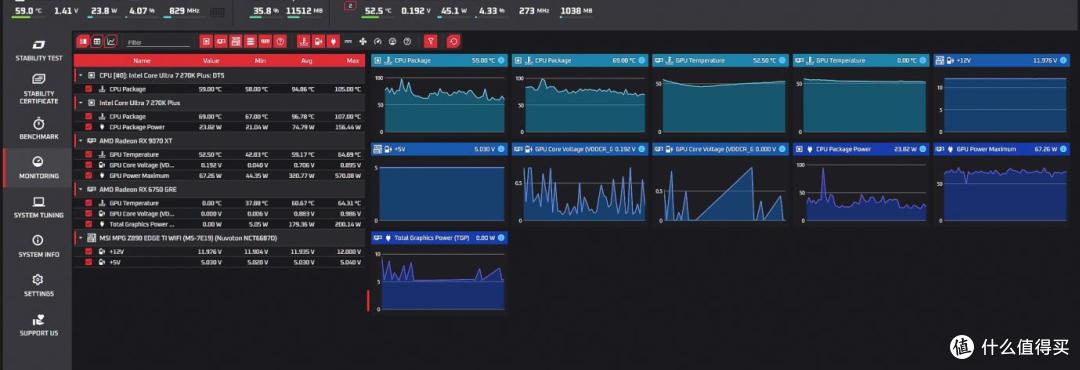Screen dimensions: 1080x370
Task: Click blue circle on GPU Power Maximum graph
Action: (x=1063, y=148)
